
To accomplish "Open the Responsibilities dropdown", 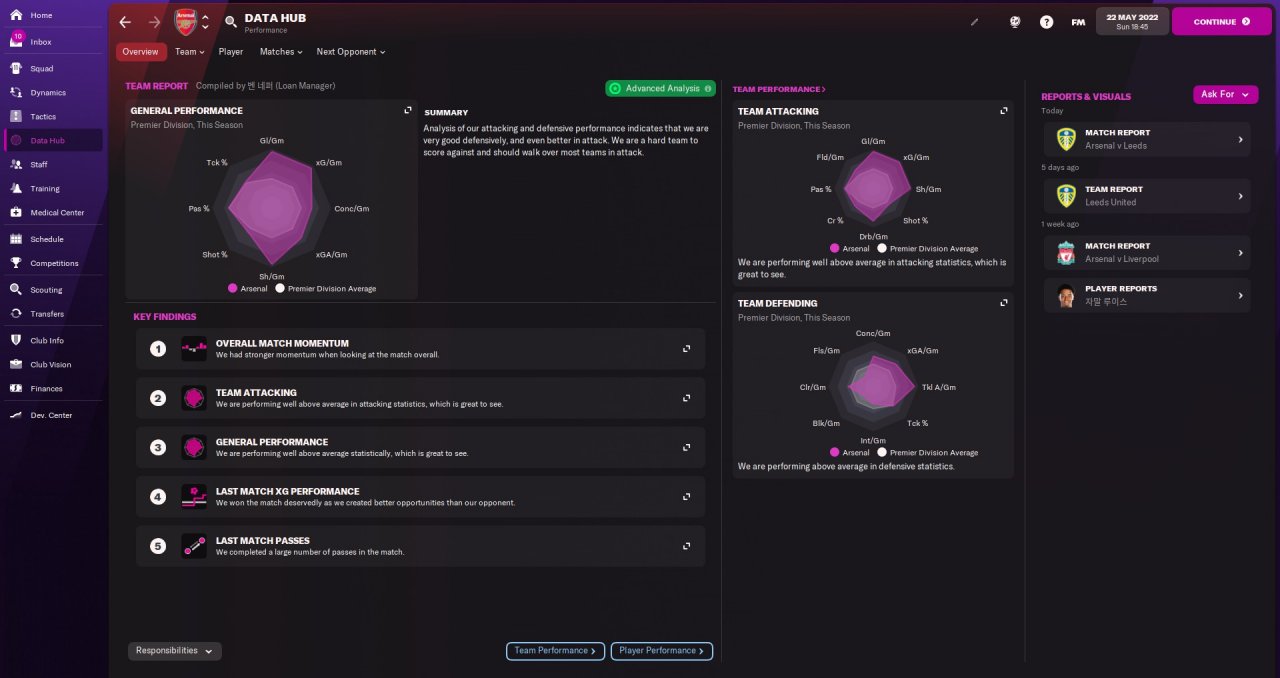I will (175, 651).
